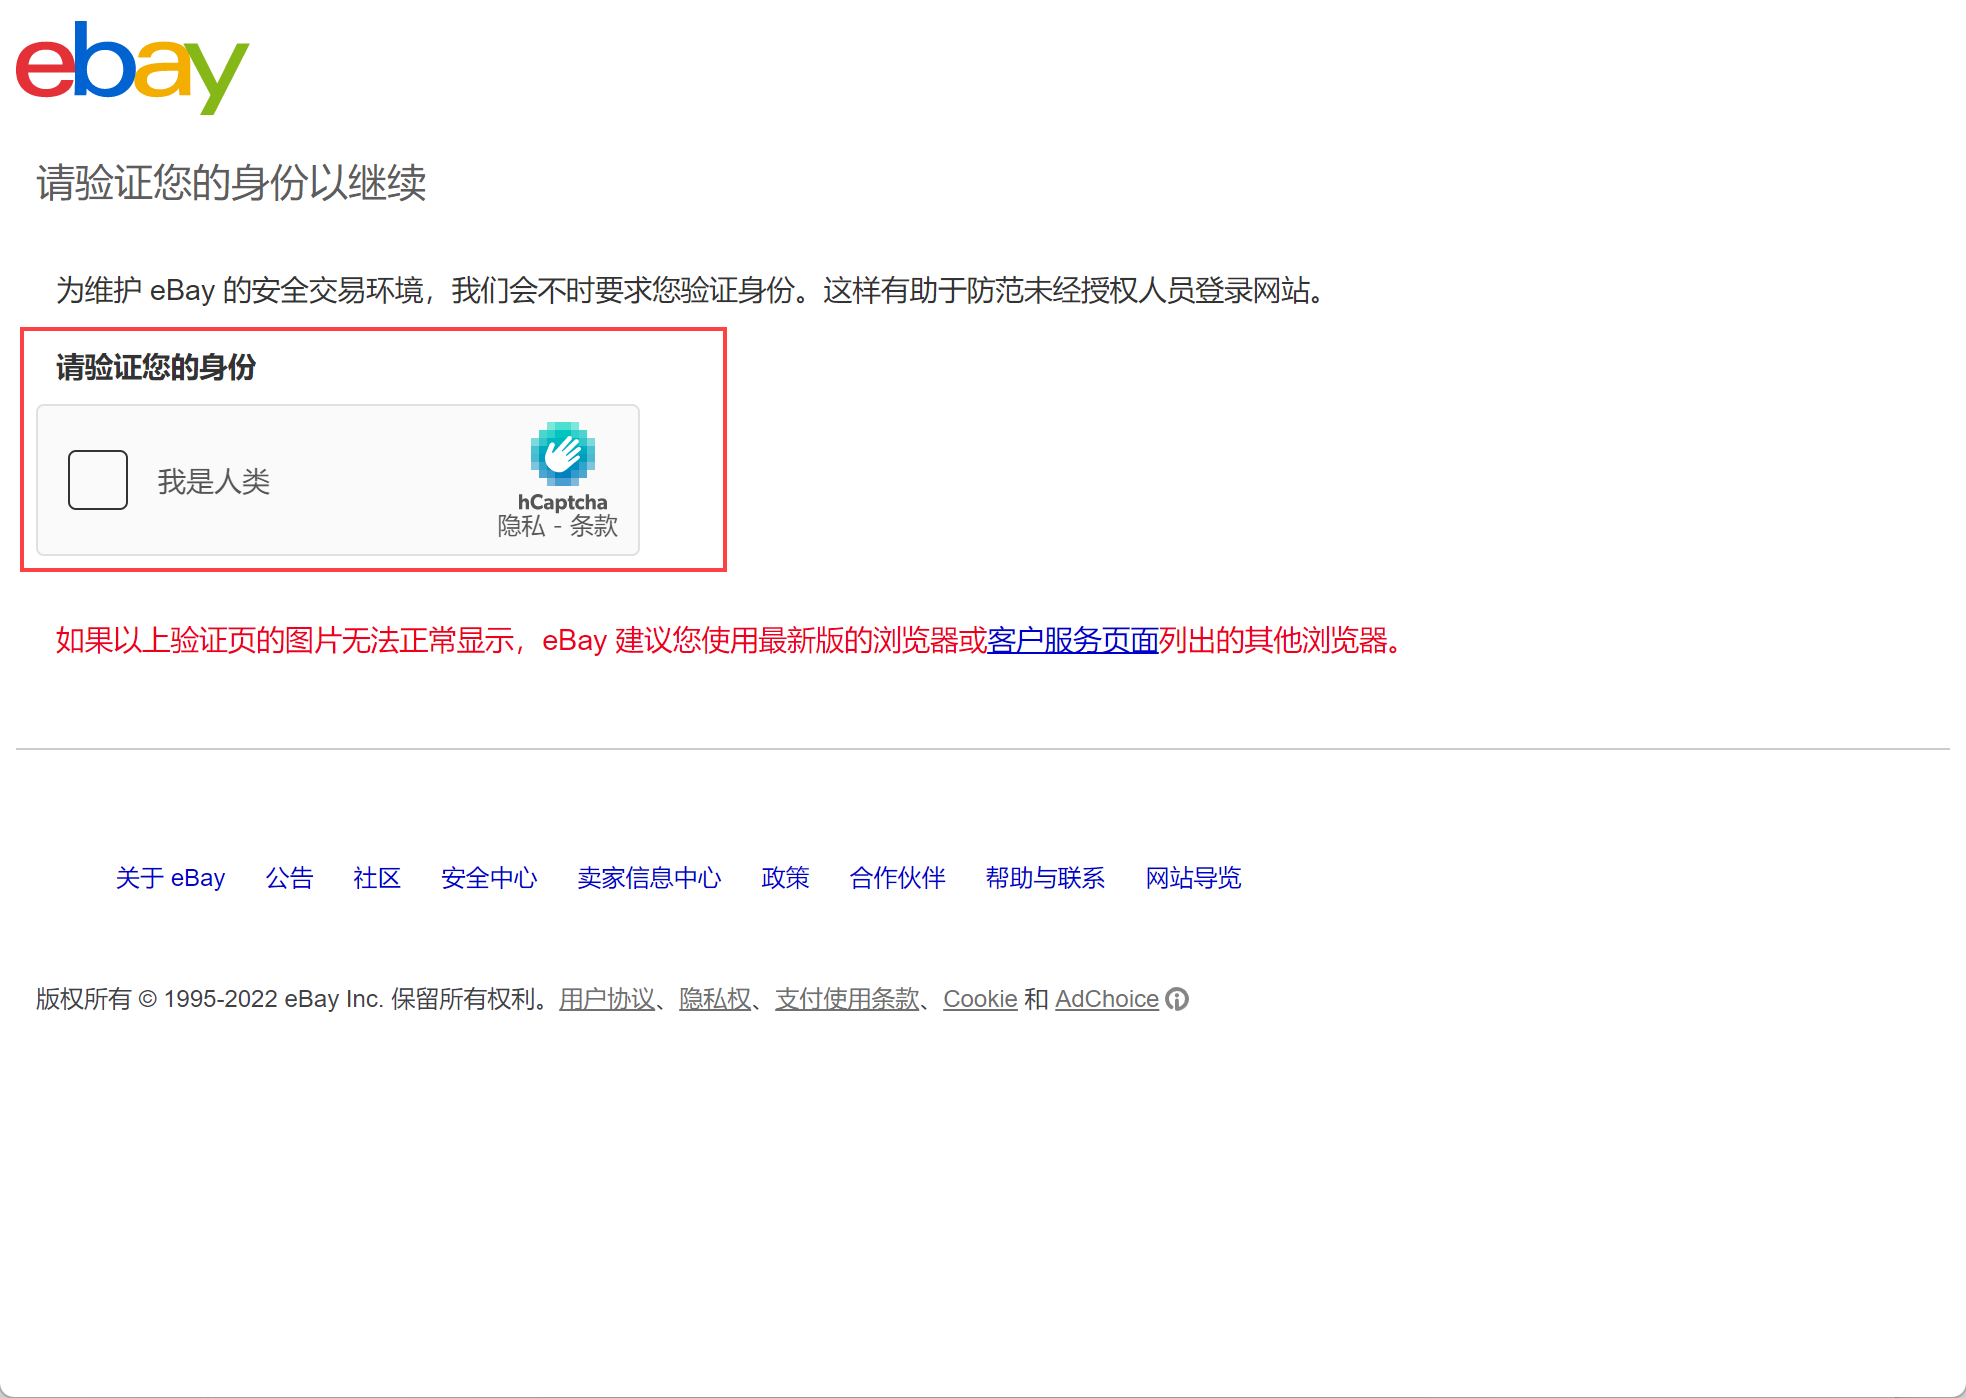Open 帮助与联系 footer link

pyautogui.click(x=1045, y=878)
